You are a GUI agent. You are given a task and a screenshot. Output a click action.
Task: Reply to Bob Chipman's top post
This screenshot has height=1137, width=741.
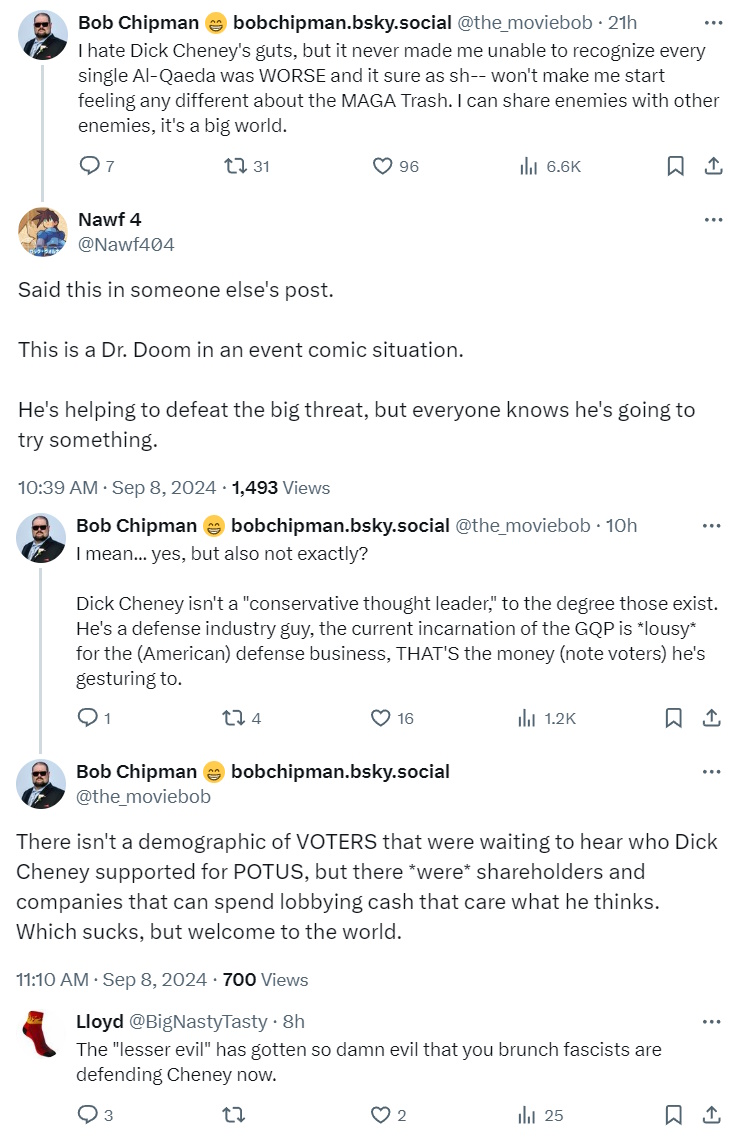click(x=88, y=166)
